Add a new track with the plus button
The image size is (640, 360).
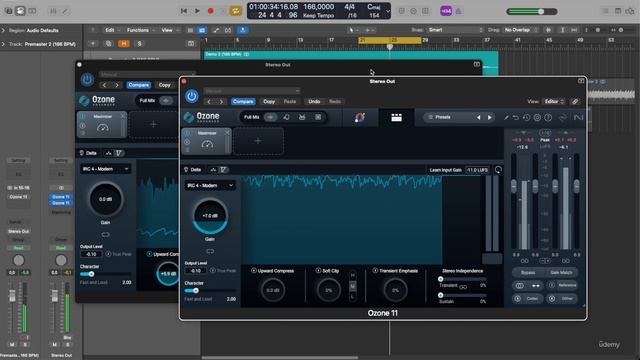click(x=93, y=44)
